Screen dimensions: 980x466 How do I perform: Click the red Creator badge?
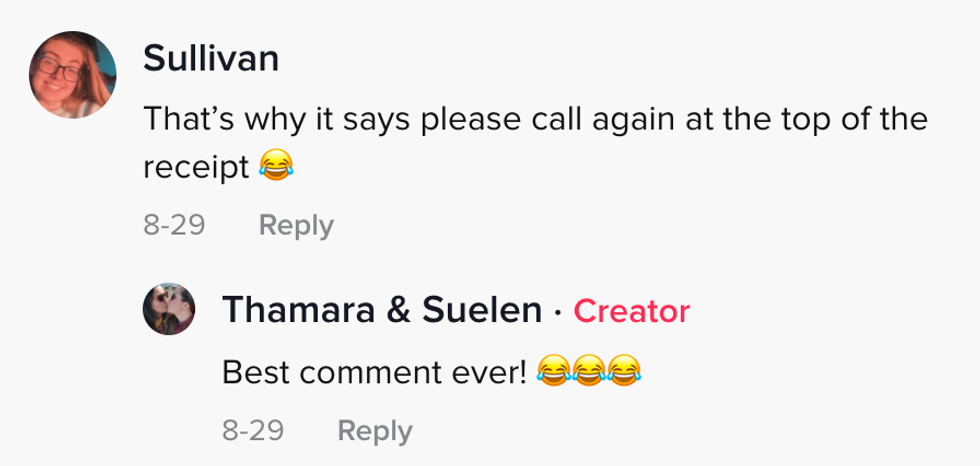(x=631, y=312)
